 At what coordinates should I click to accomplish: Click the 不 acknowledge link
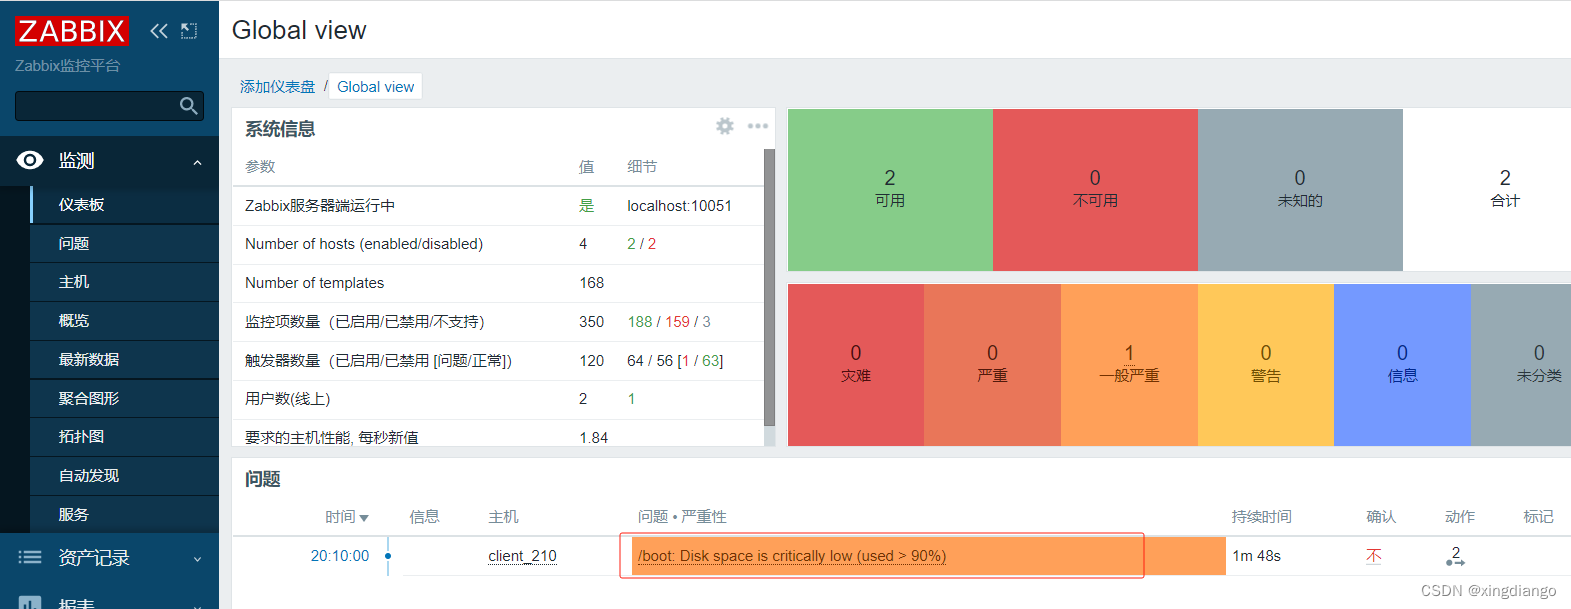point(1374,556)
